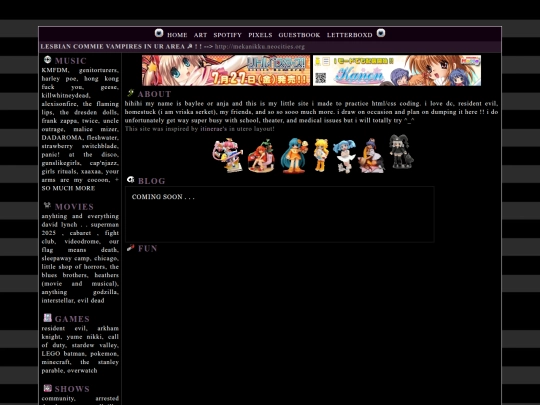Go to the ART page

tap(200, 35)
